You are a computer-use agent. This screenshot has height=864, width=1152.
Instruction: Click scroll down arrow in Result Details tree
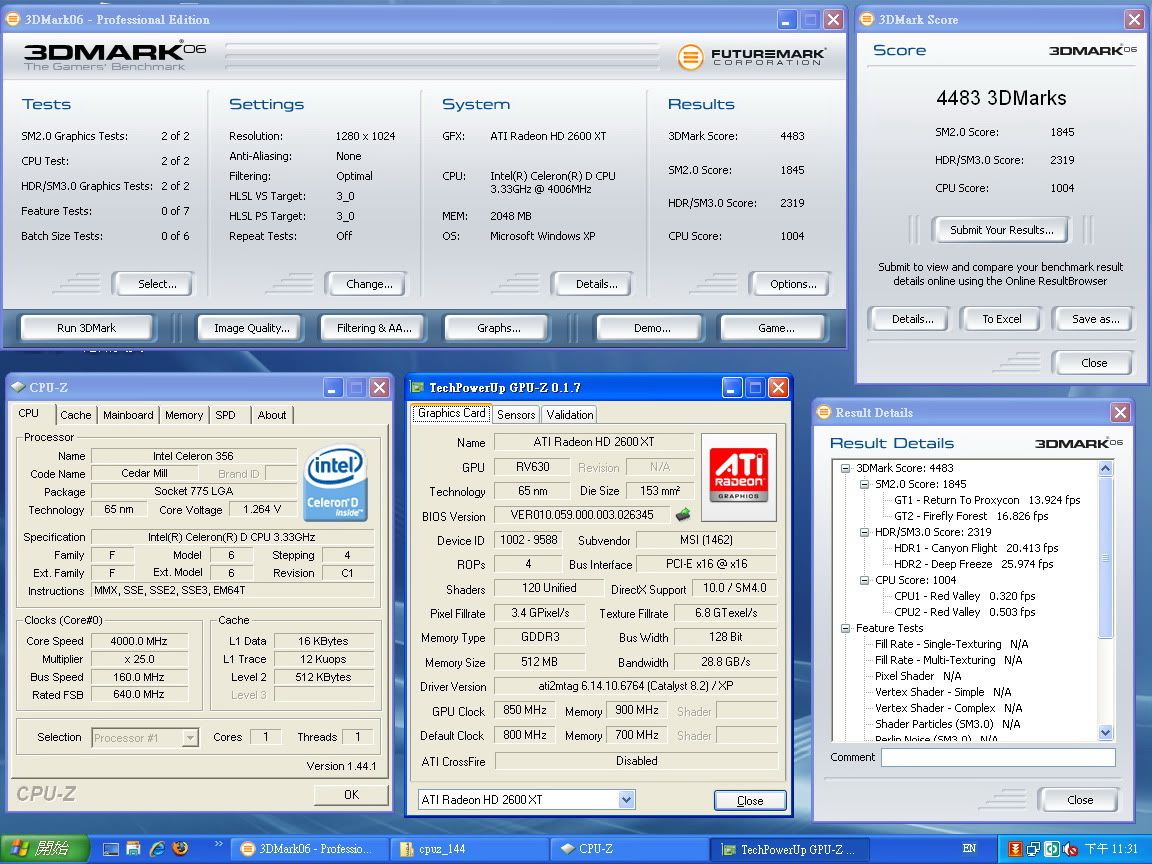[x=1106, y=732]
